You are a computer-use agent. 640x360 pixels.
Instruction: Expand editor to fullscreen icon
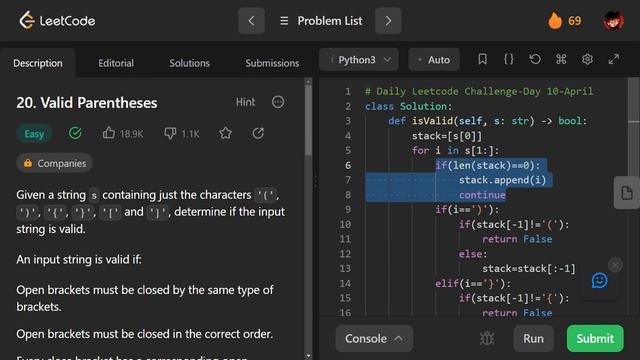point(613,60)
